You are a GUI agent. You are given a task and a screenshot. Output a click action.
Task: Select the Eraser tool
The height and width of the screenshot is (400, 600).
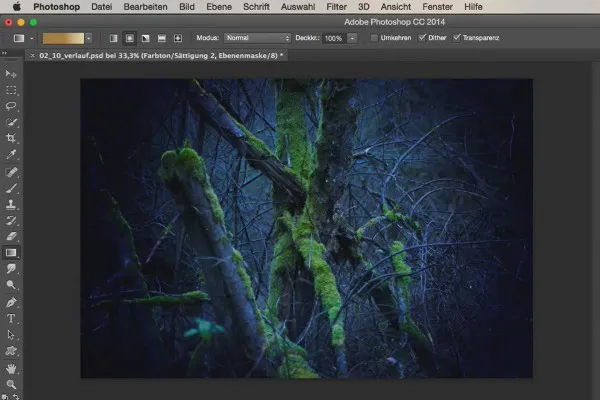11,237
